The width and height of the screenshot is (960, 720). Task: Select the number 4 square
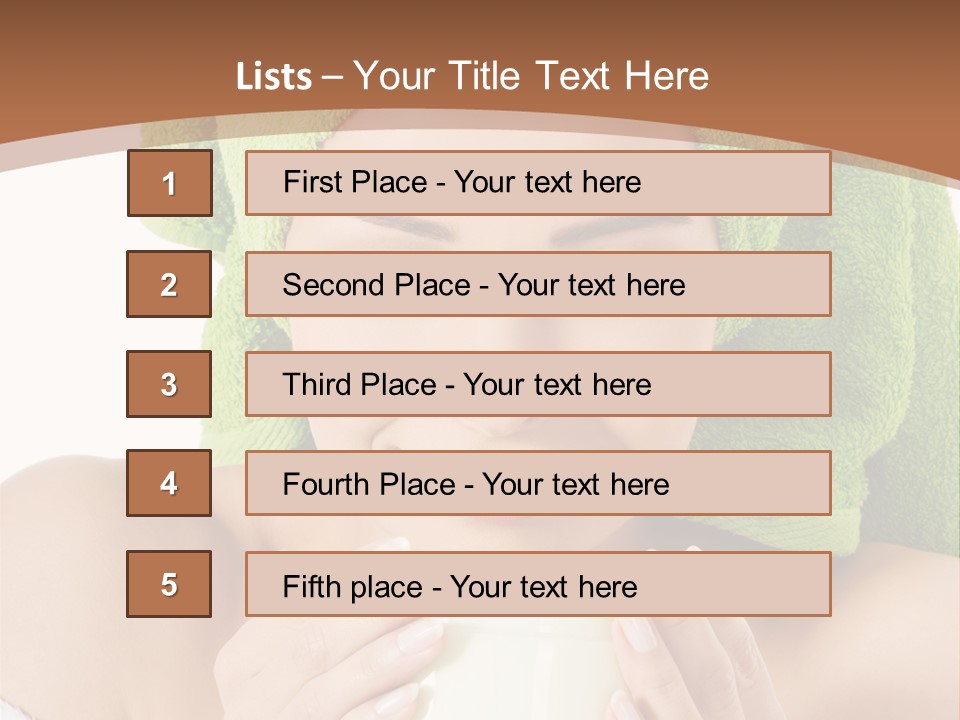169,483
